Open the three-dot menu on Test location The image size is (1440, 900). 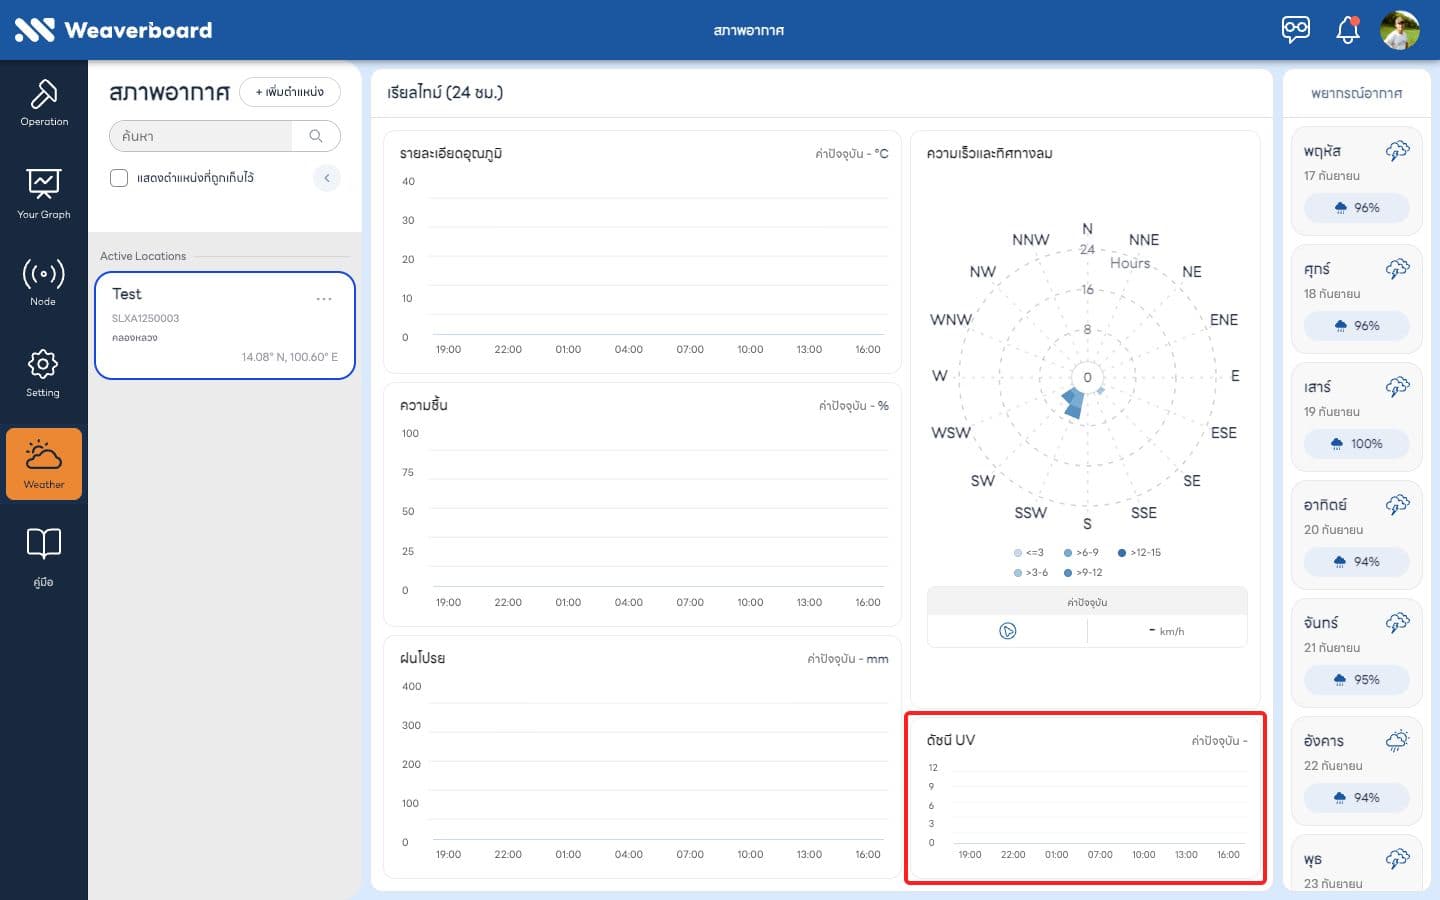[324, 299]
